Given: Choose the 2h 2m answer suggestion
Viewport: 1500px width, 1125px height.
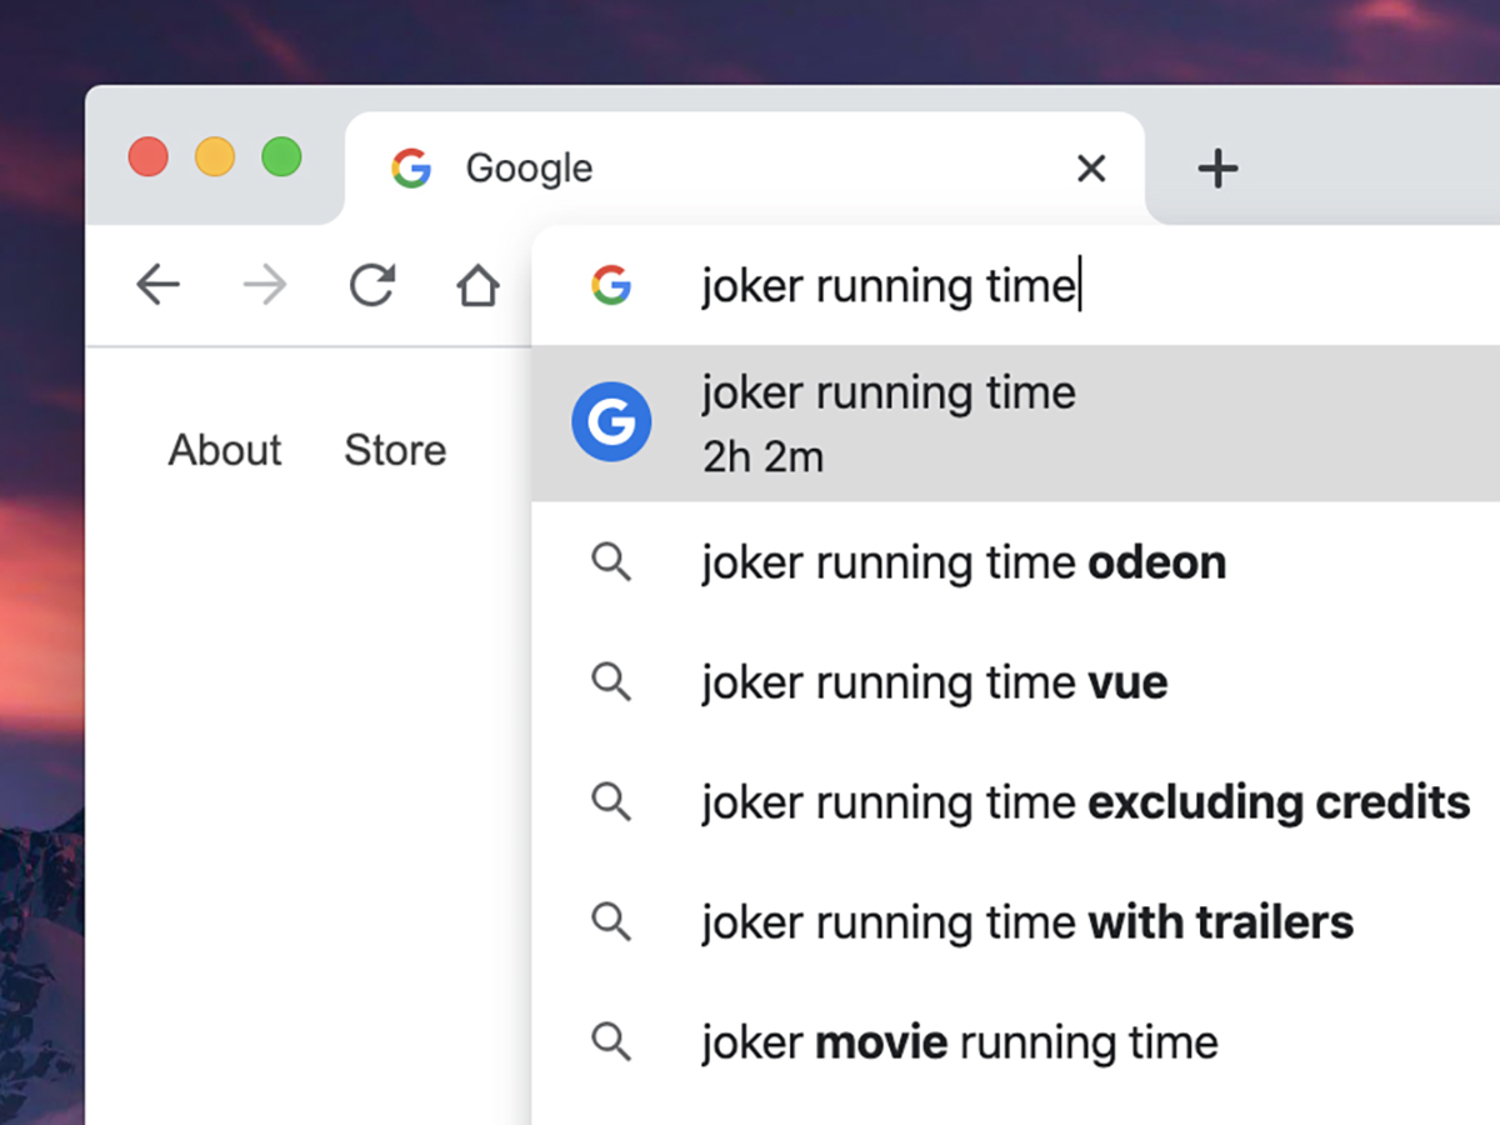Looking at the screenshot, I should click(888, 424).
